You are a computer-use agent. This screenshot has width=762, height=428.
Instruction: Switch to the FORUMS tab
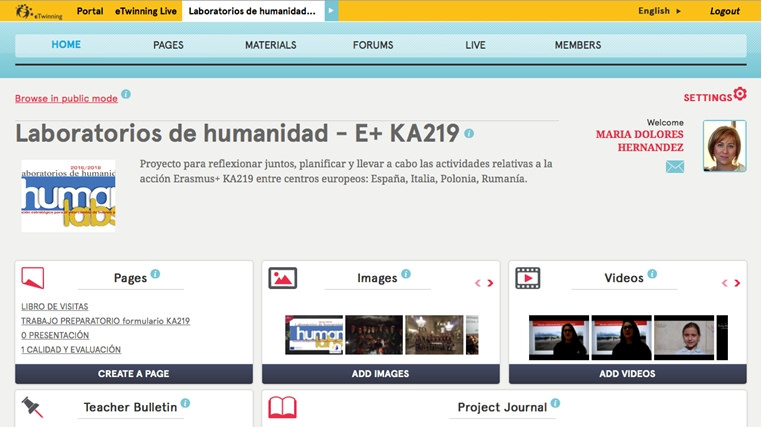[x=373, y=45]
